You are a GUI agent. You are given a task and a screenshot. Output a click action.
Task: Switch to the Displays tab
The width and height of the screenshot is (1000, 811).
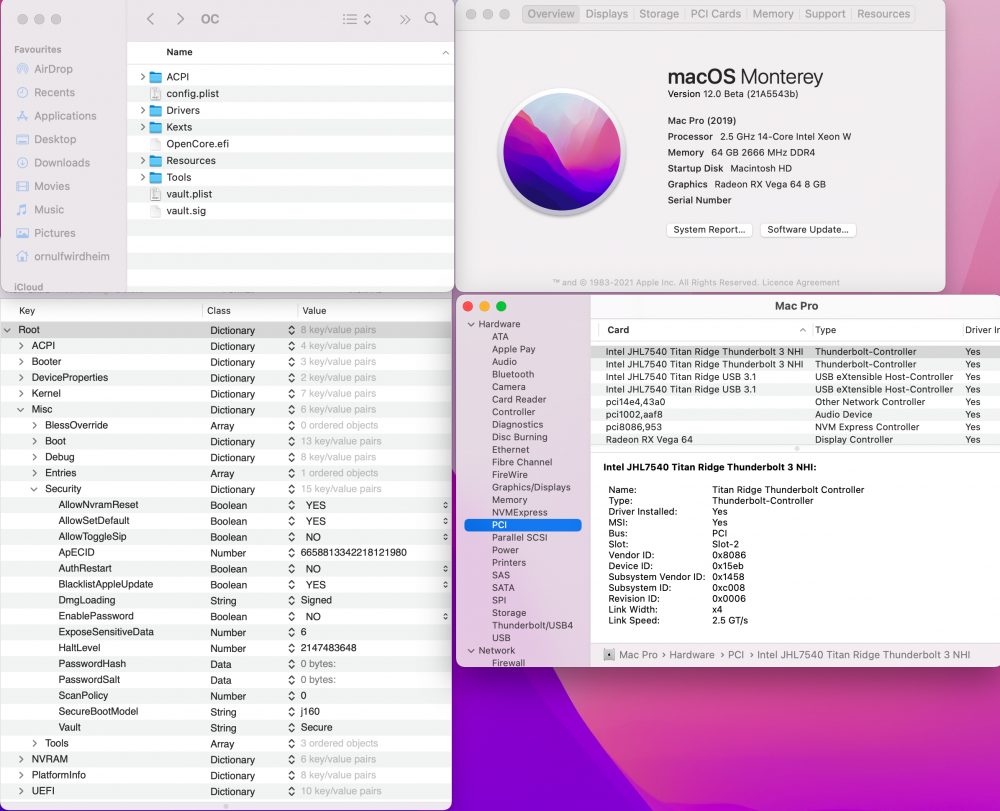(607, 14)
